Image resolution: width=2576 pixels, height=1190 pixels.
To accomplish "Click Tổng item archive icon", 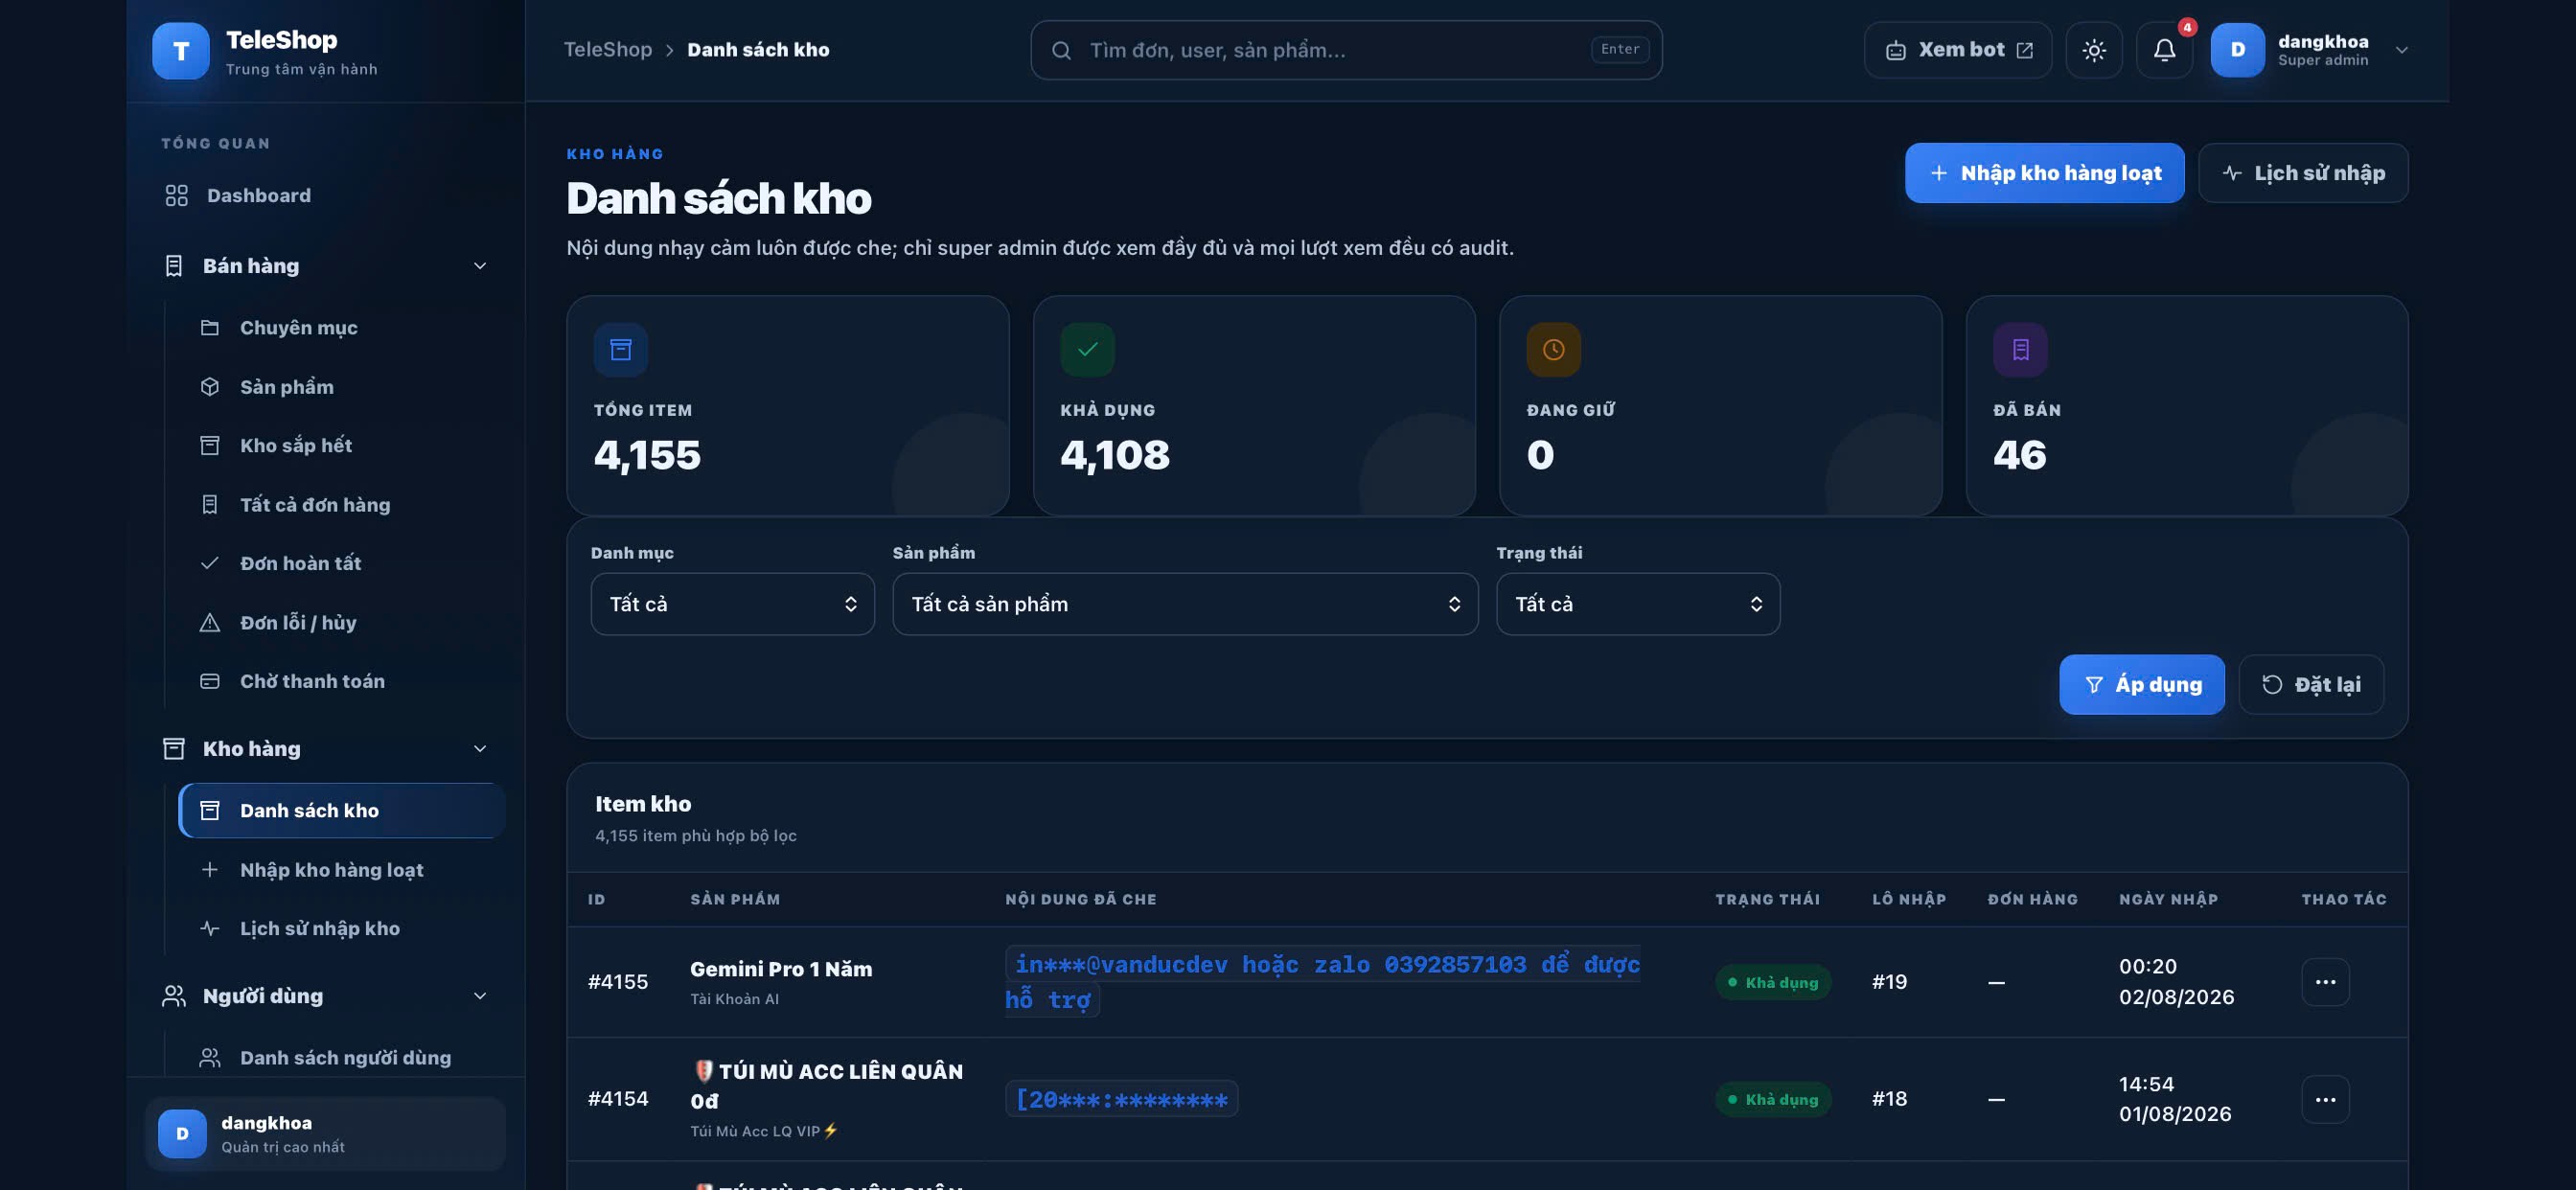I will coord(620,350).
